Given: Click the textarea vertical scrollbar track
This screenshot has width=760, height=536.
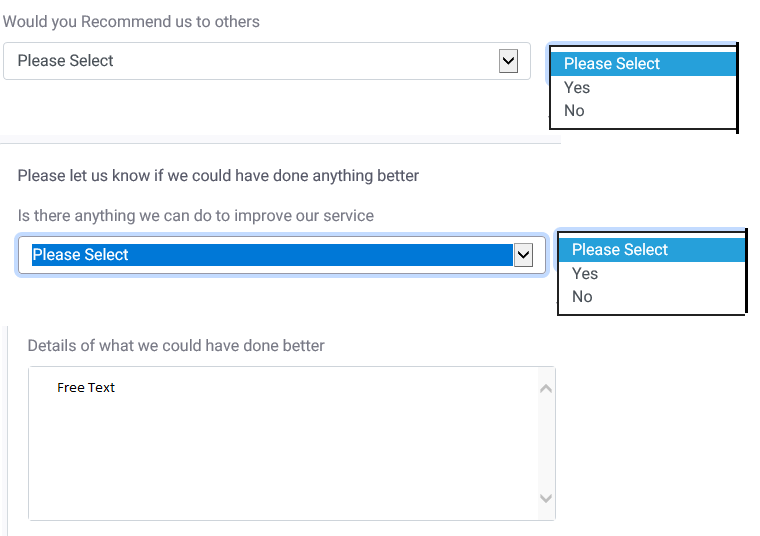Looking at the screenshot, I should click(546, 443).
